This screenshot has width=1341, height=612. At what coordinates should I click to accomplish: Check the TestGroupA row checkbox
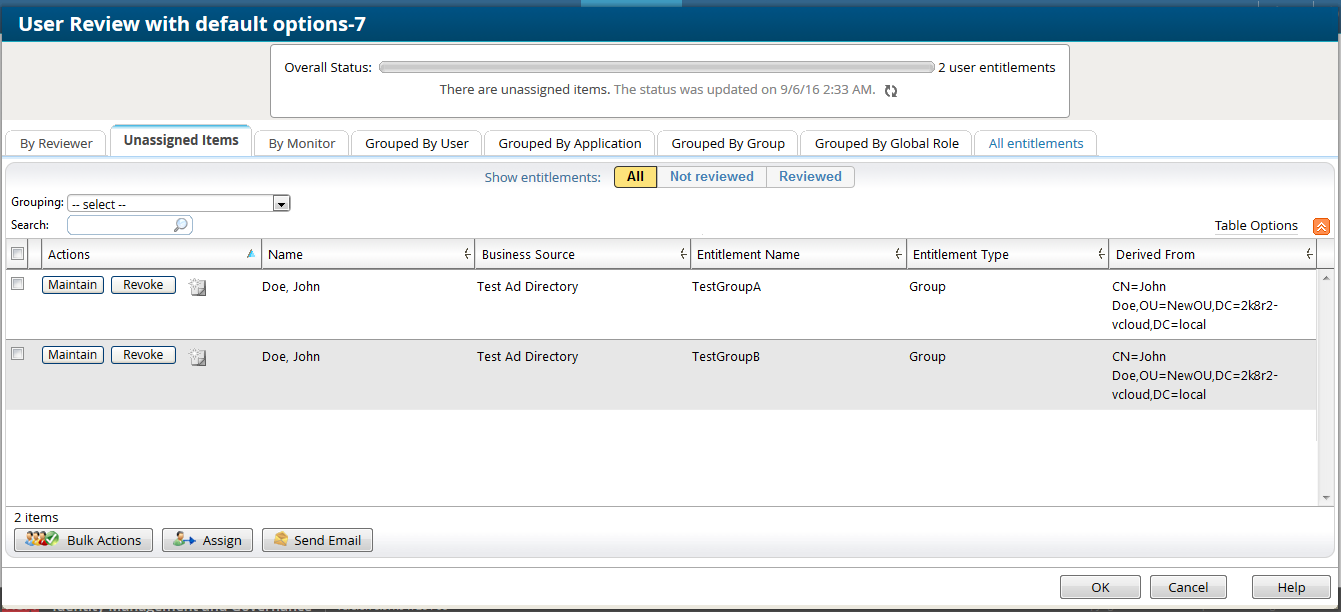tap(17, 284)
